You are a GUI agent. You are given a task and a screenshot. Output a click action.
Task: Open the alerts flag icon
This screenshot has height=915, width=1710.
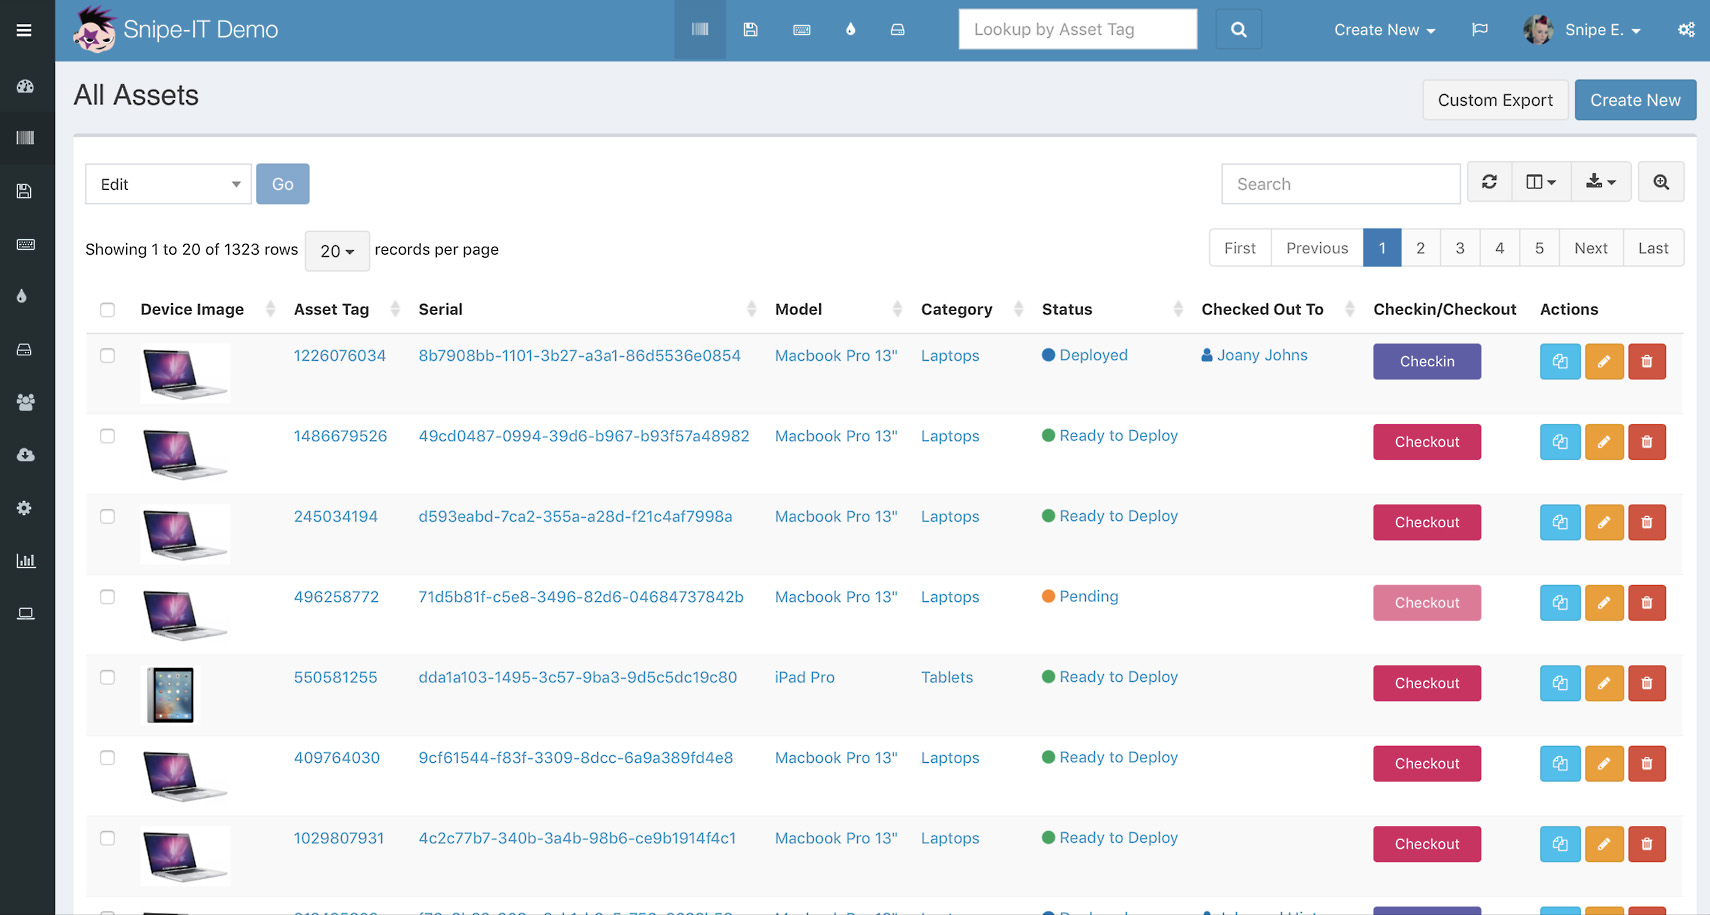1480,30
